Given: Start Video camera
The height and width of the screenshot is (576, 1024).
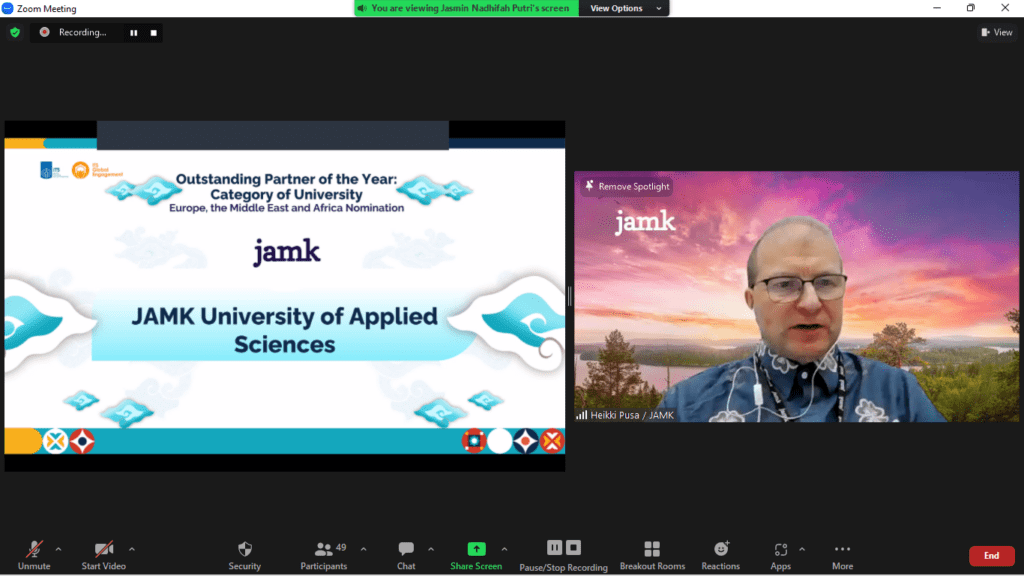Looking at the screenshot, I should click(104, 549).
